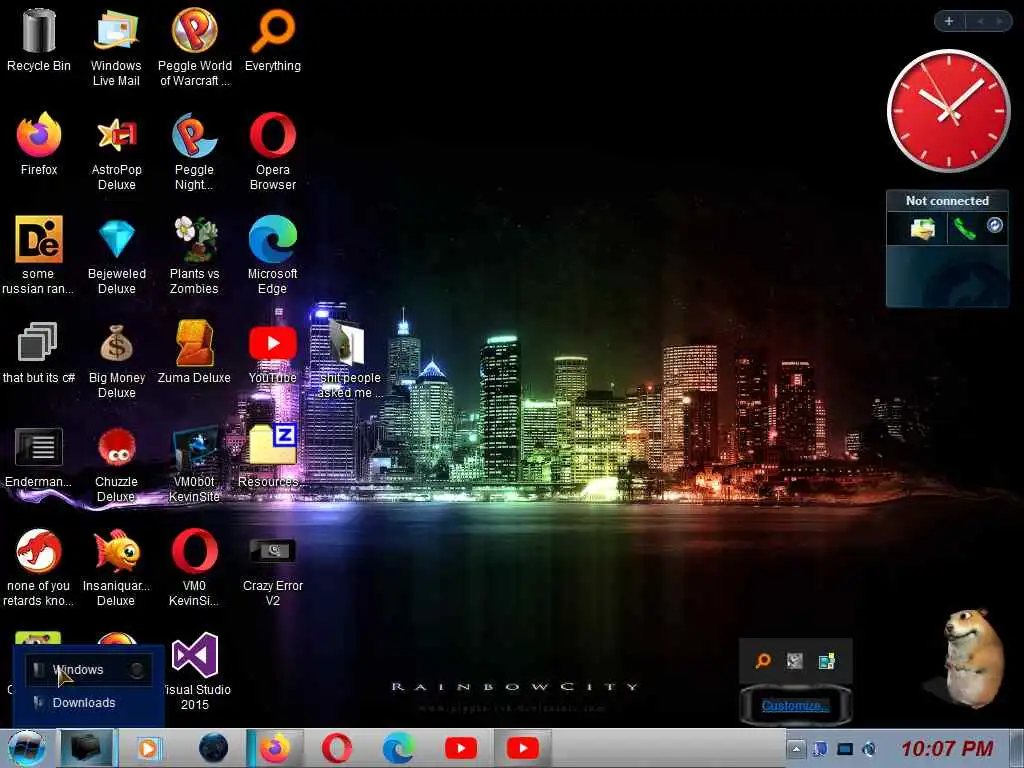The width and height of the screenshot is (1024, 768).
Task: Launch the Opera Browser desktop shortcut
Action: (x=273, y=152)
